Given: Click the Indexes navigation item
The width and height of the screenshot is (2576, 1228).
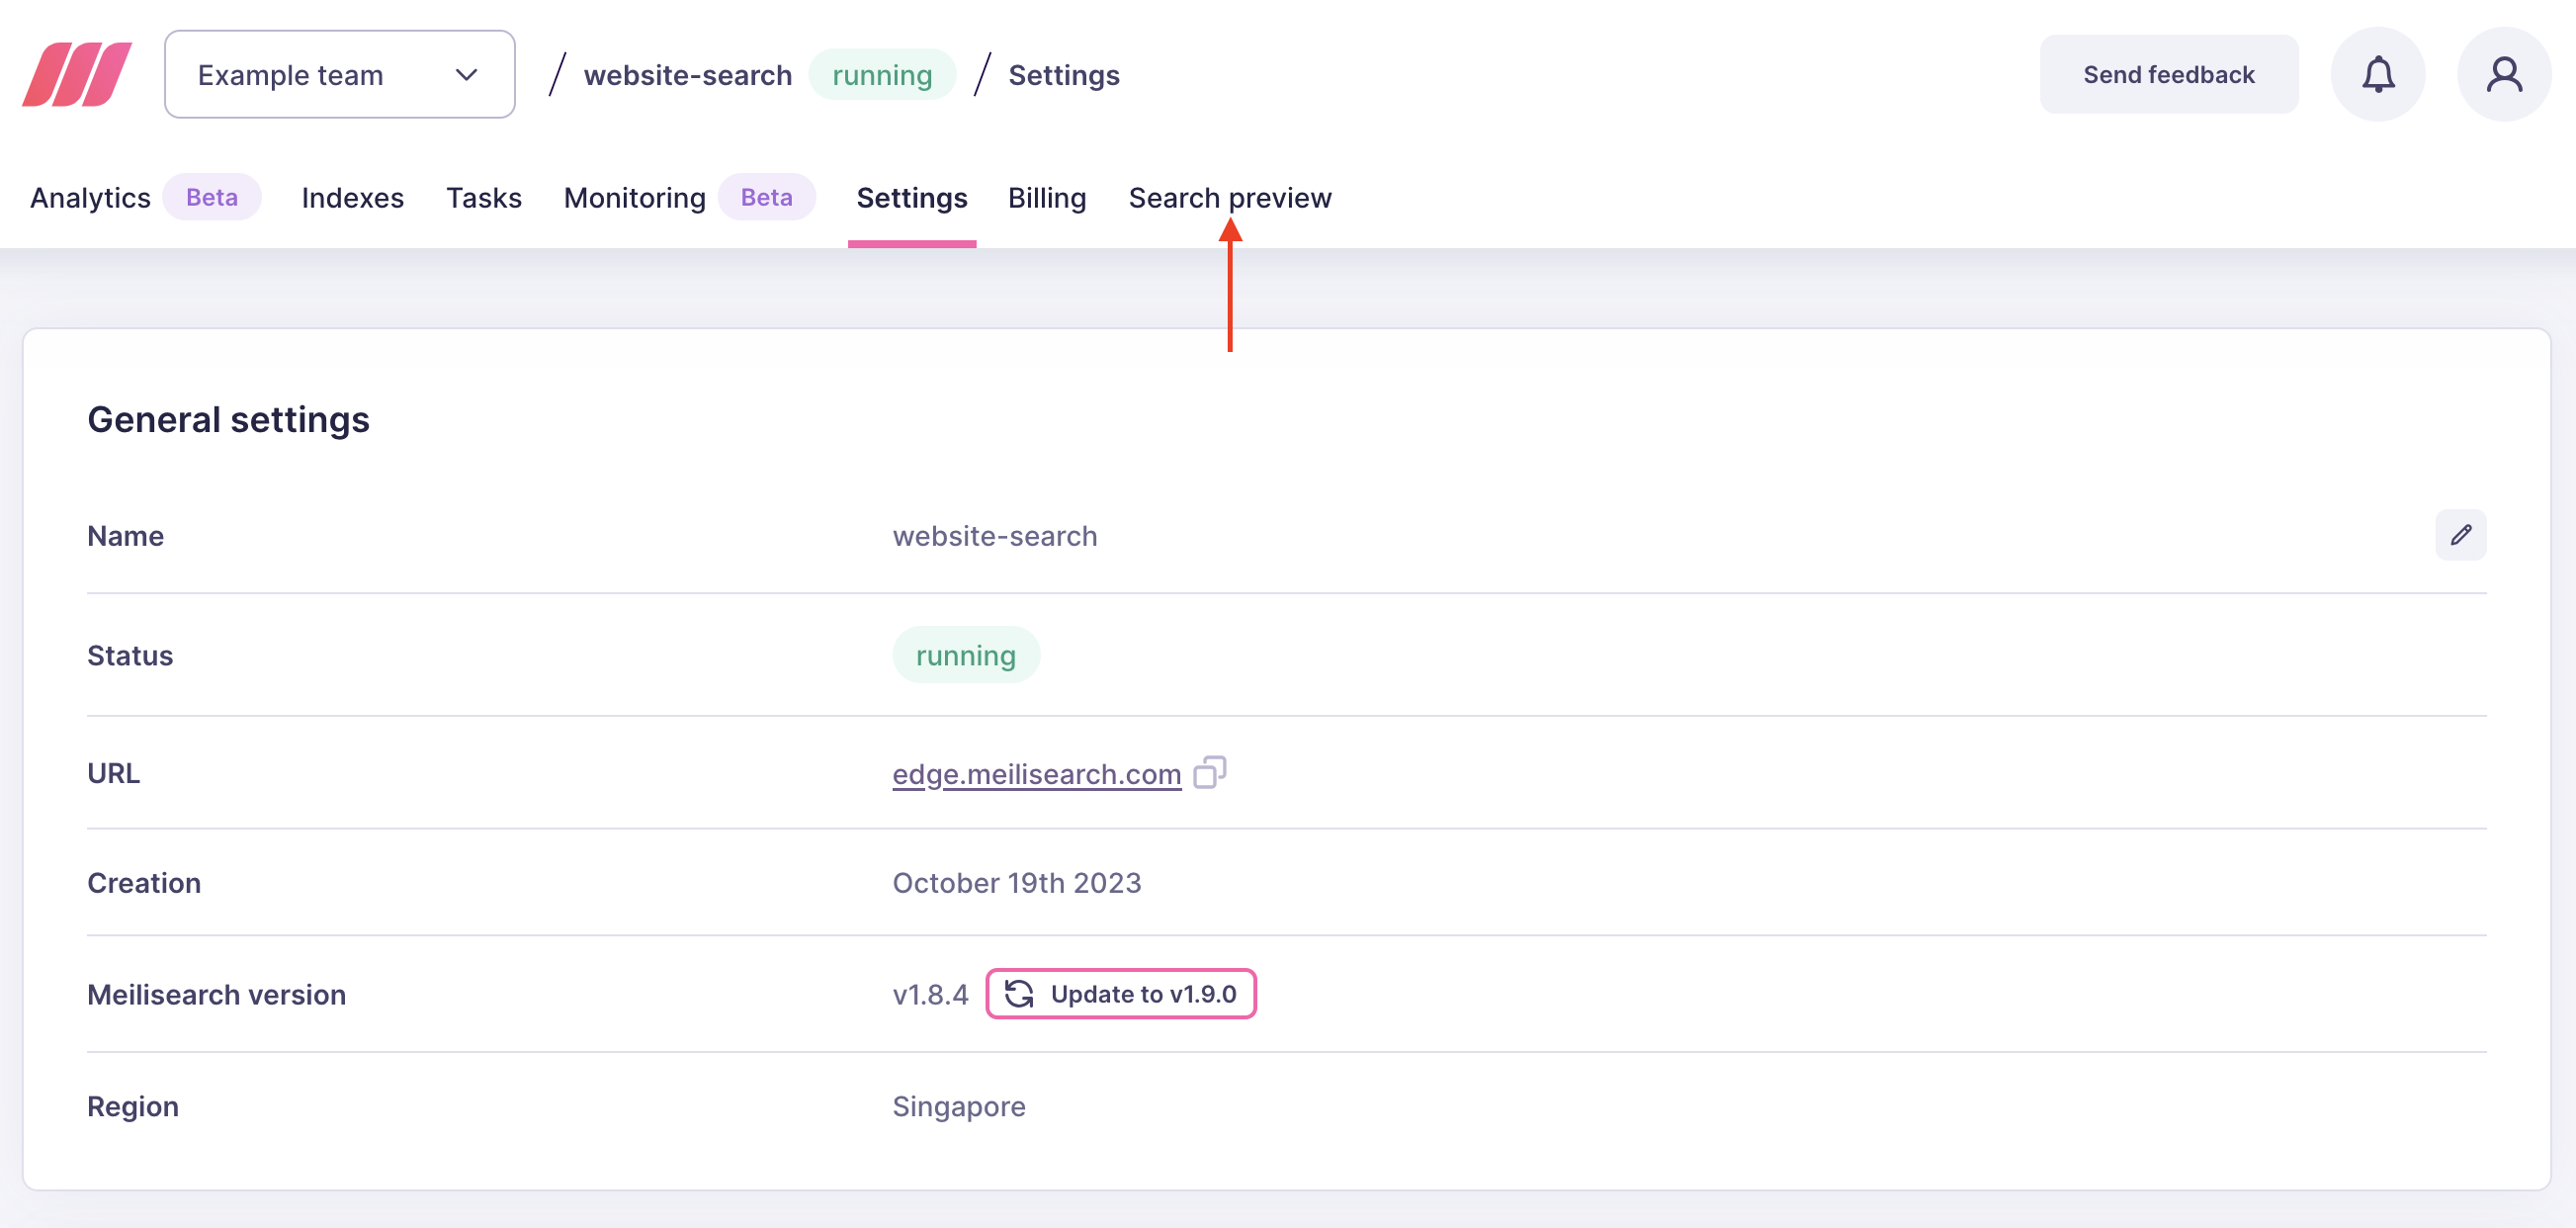Looking at the screenshot, I should tap(353, 198).
